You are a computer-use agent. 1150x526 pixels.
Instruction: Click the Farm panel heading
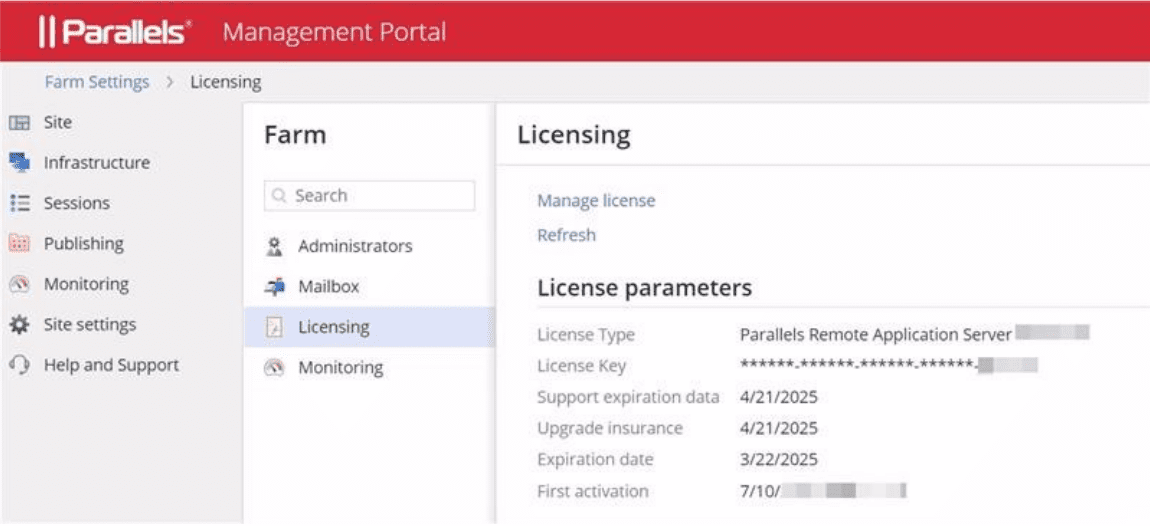click(x=295, y=136)
